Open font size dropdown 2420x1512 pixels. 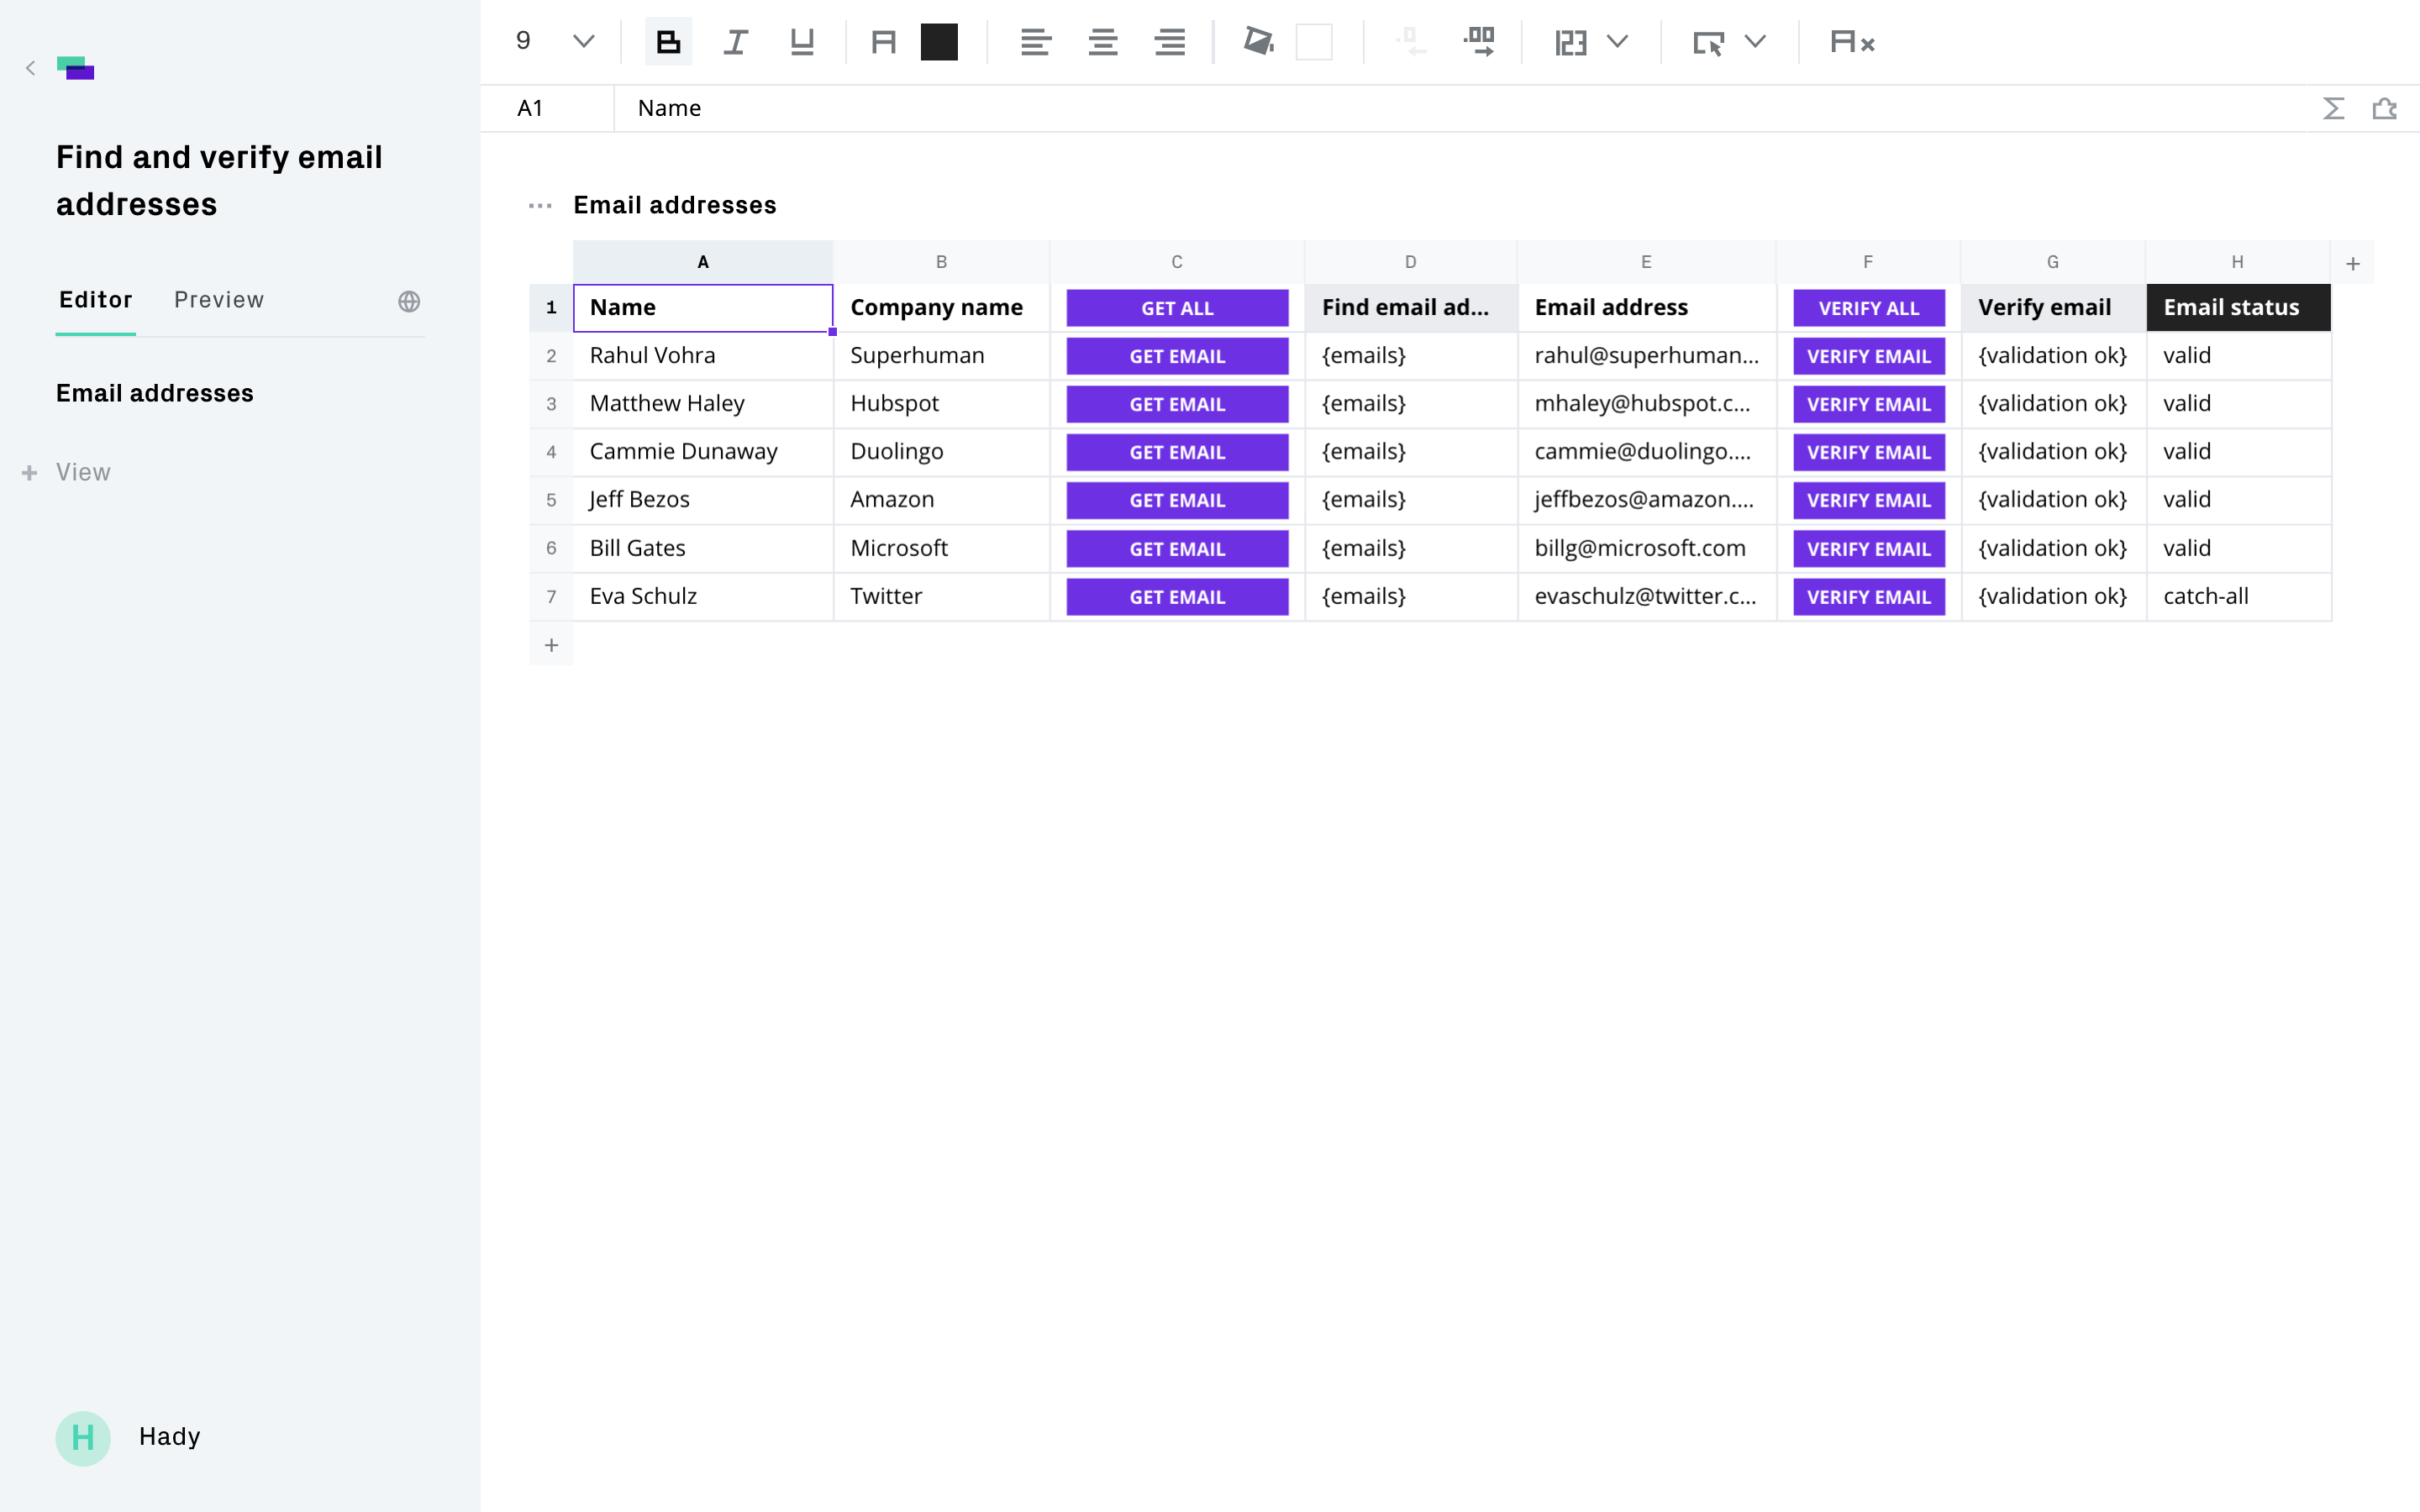pyautogui.click(x=583, y=42)
